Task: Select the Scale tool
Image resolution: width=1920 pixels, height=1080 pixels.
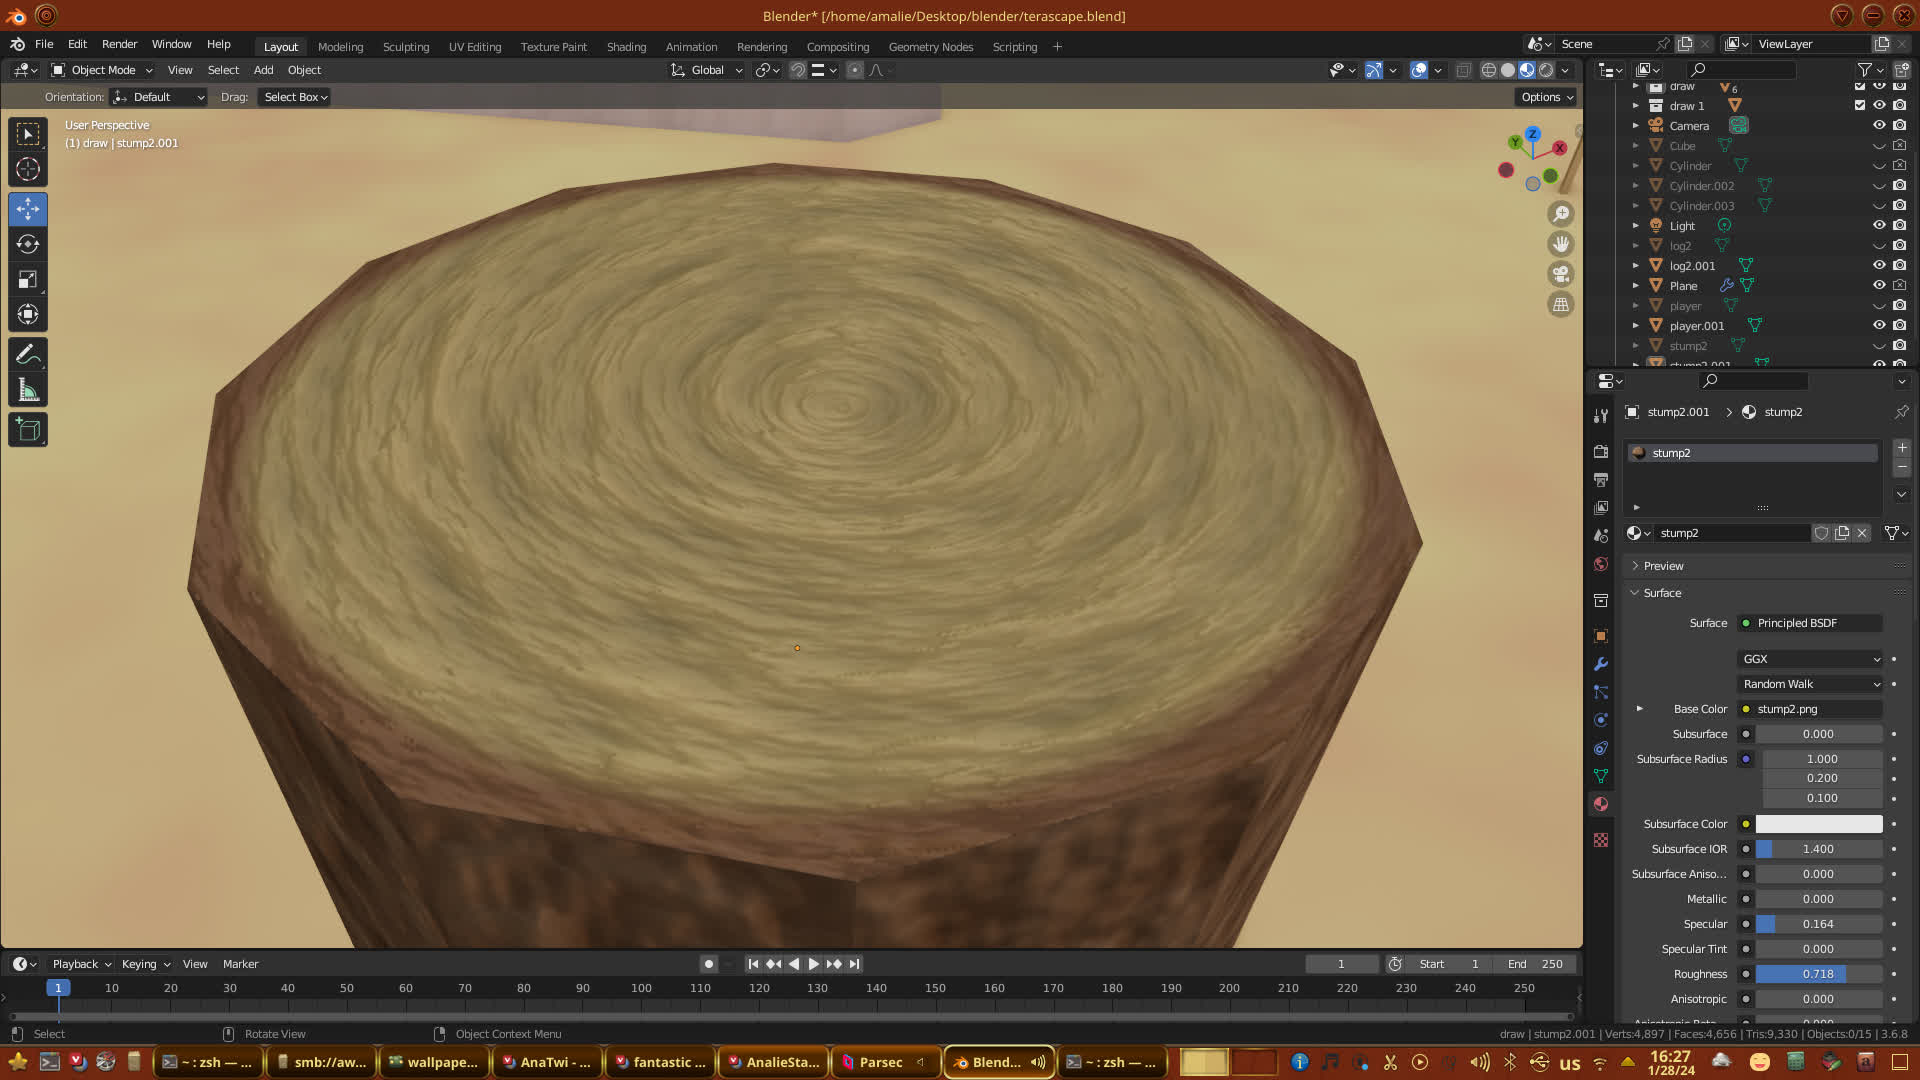Action: click(x=28, y=280)
